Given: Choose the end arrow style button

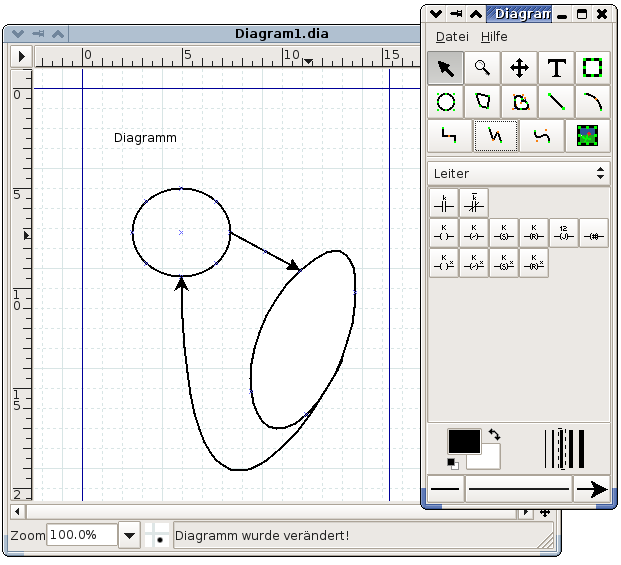Looking at the screenshot, I should pos(592,489).
